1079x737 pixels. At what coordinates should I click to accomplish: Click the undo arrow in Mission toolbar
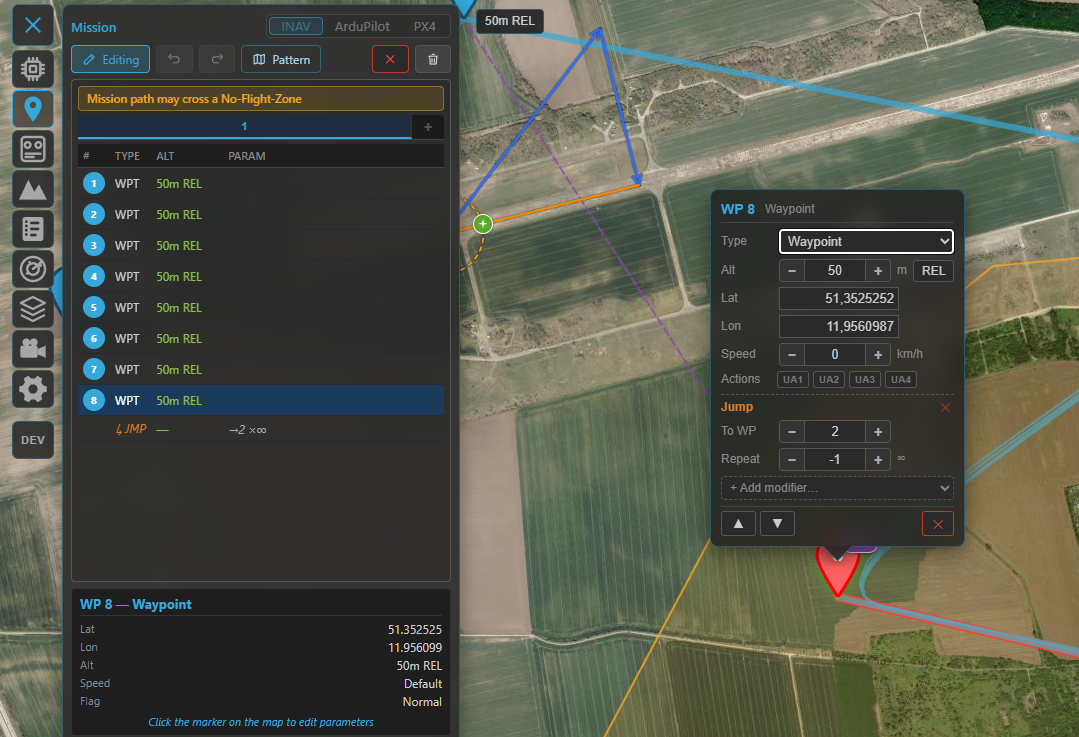tap(174, 59)
